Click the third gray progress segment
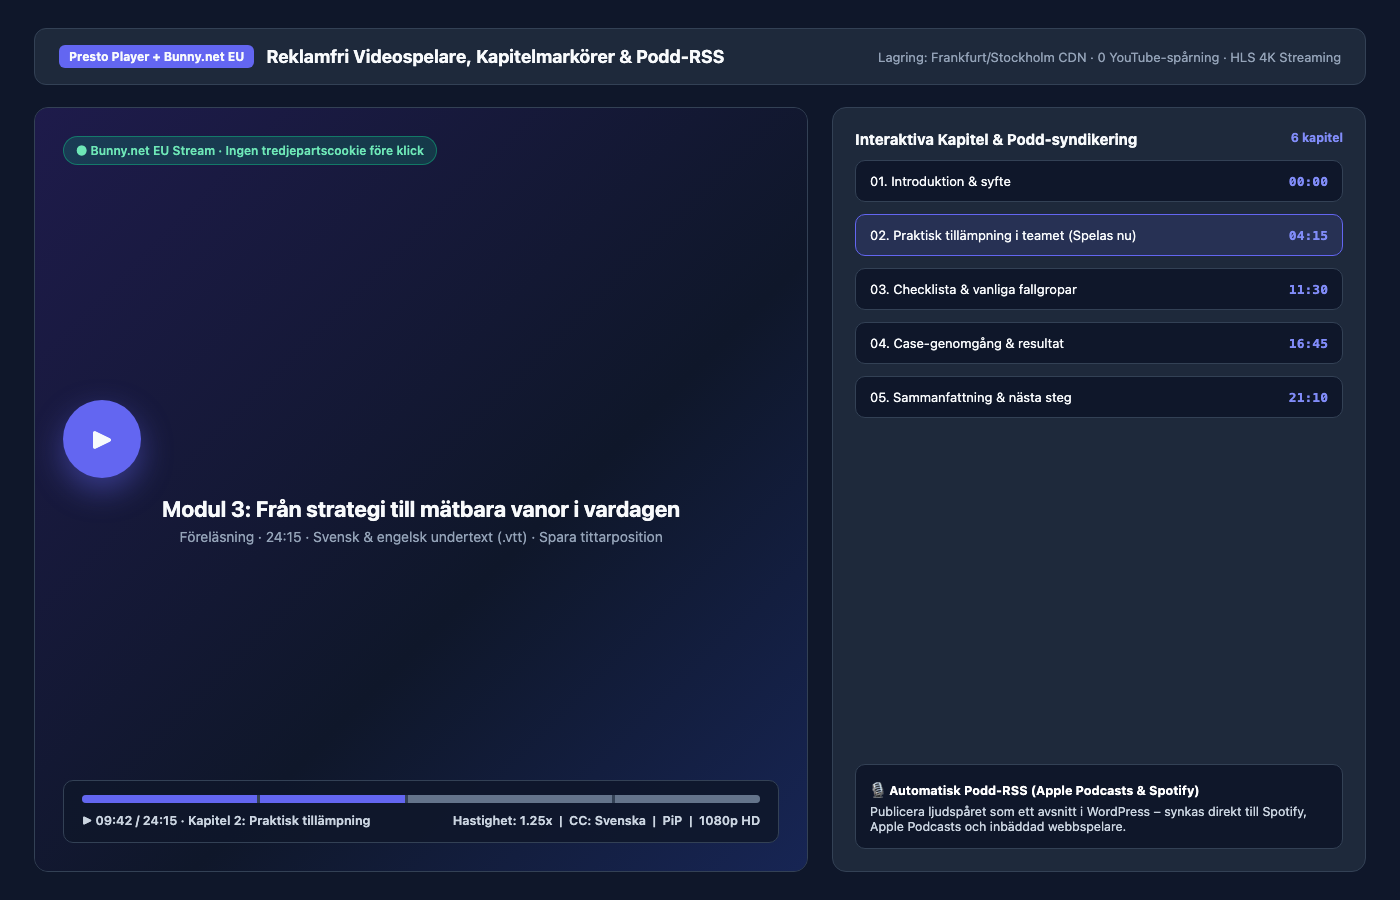The width and height of the screenshot is (1400, 900). coord(510,799)
